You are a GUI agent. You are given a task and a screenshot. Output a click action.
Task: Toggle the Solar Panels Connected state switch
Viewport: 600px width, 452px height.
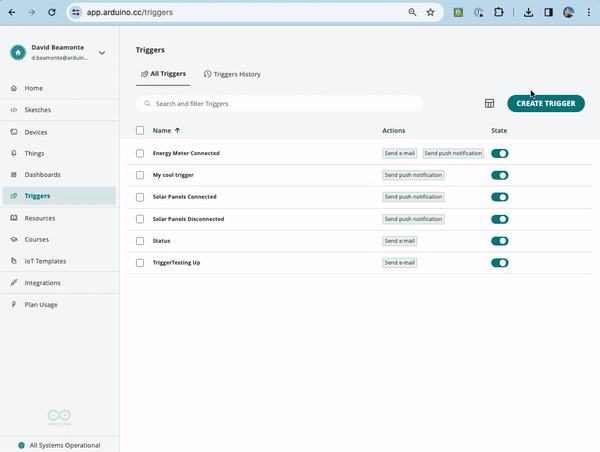tap(500, 197)
